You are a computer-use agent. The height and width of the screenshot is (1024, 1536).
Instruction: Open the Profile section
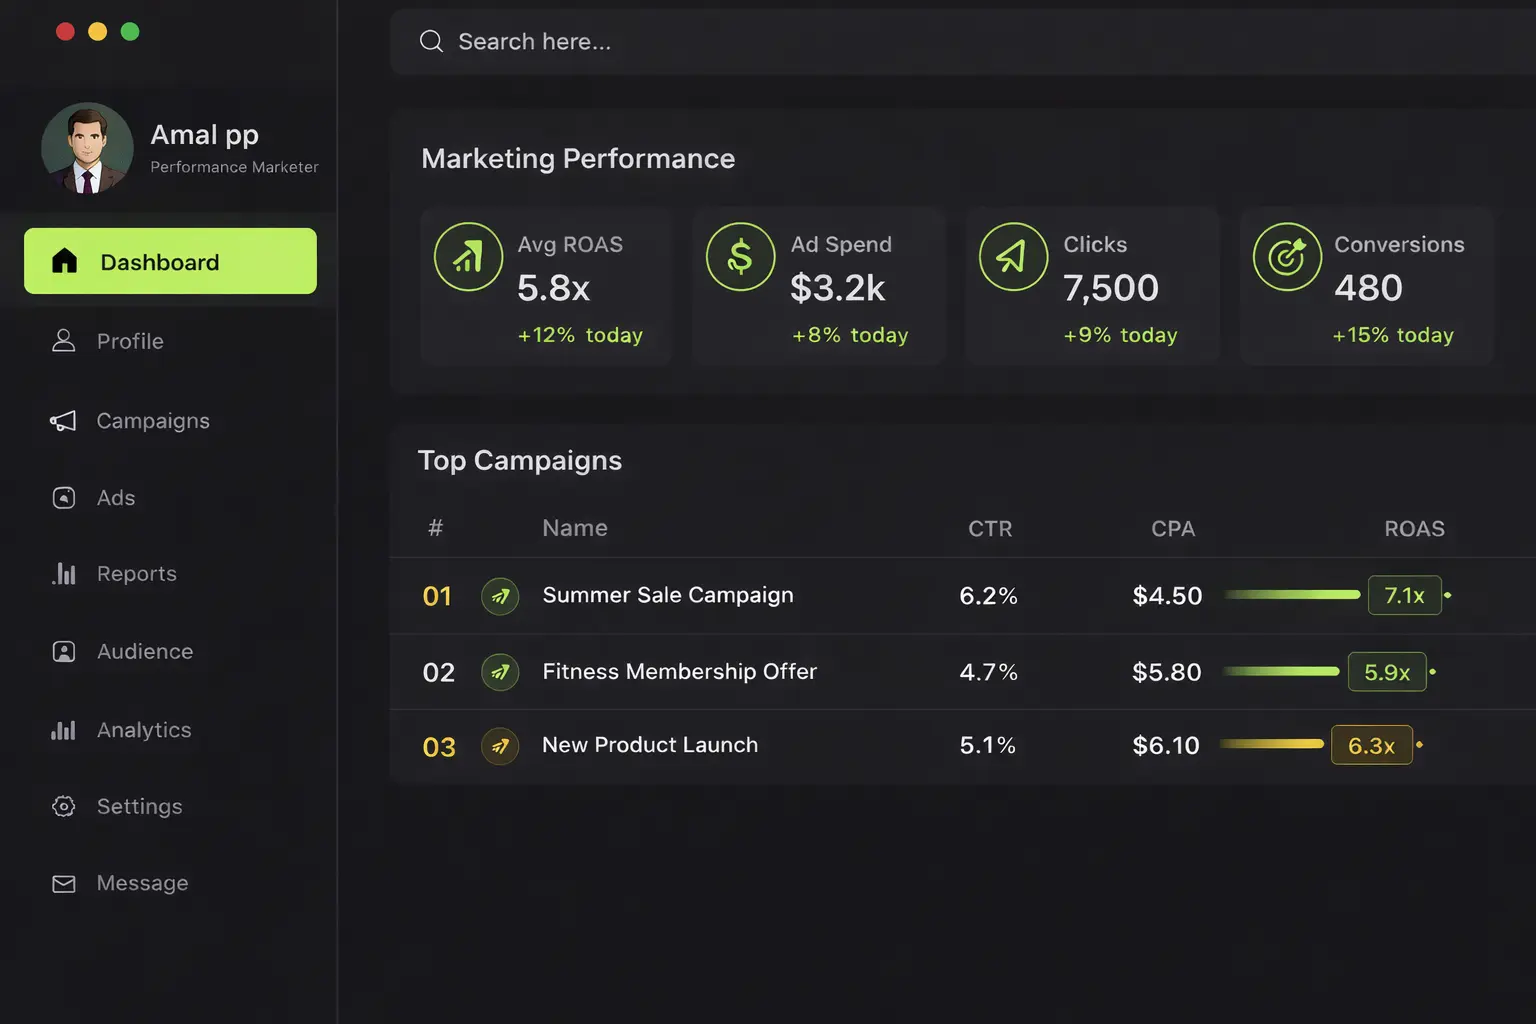pyautogui.click(x=130, y=341)
